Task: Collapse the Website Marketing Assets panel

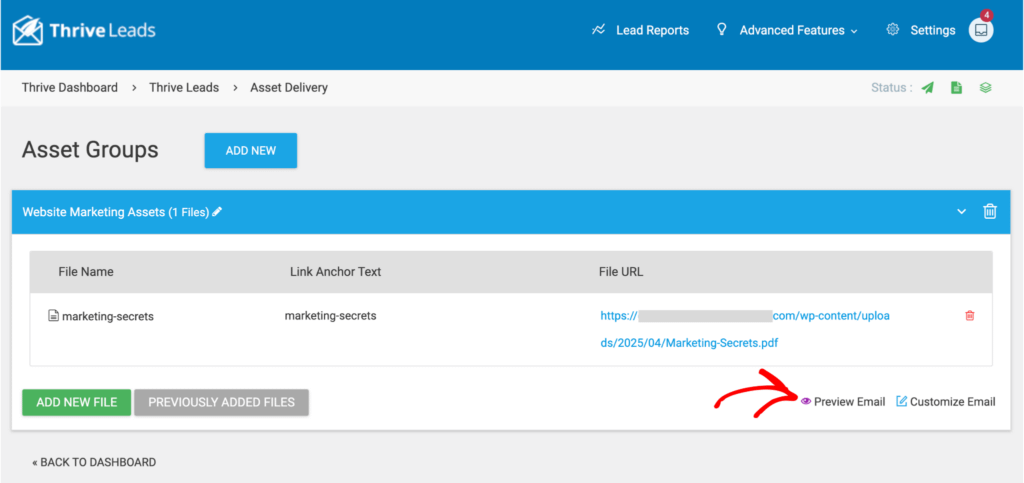Action: pos(961,211)
